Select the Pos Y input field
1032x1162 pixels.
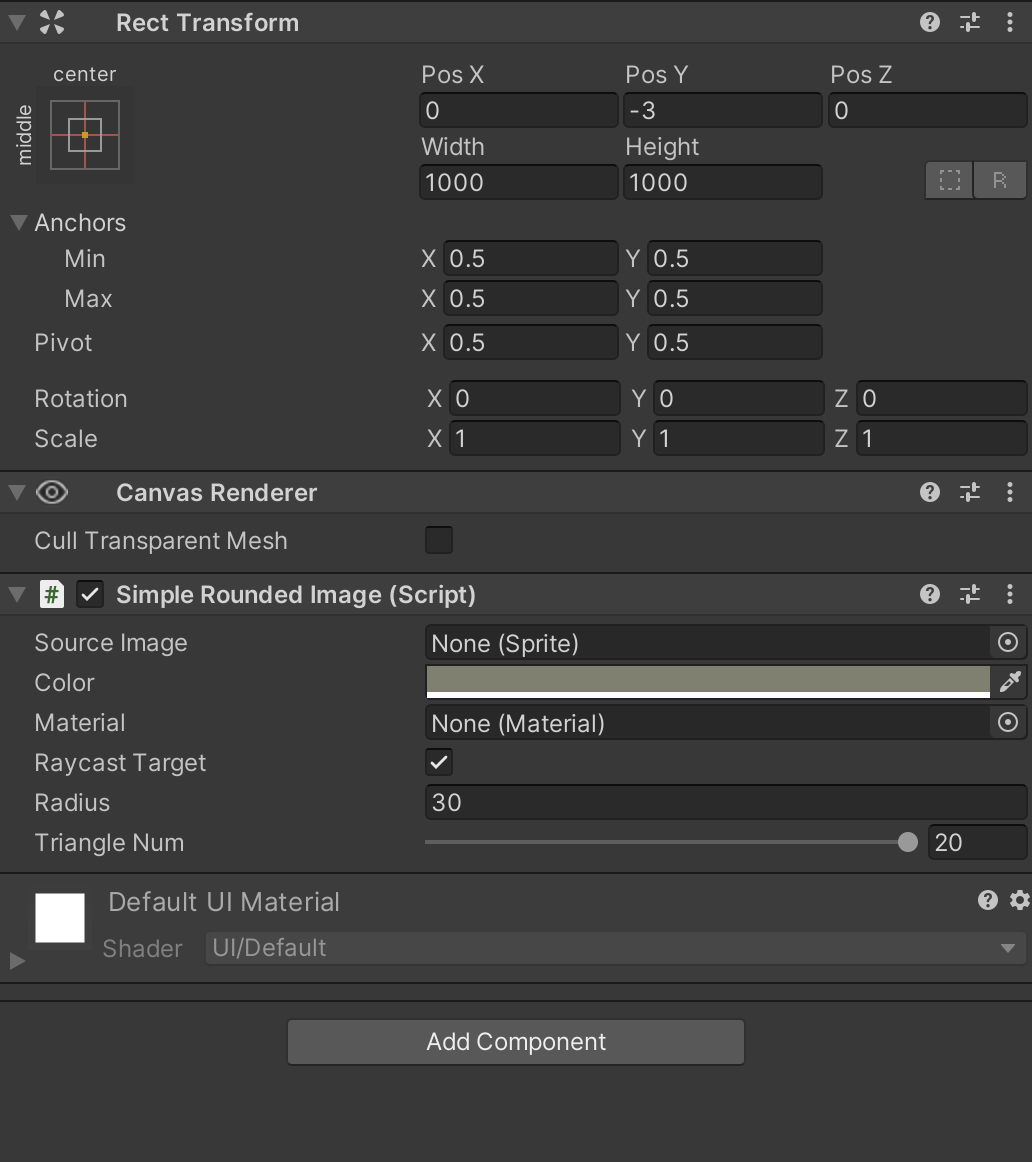point(722,110)
